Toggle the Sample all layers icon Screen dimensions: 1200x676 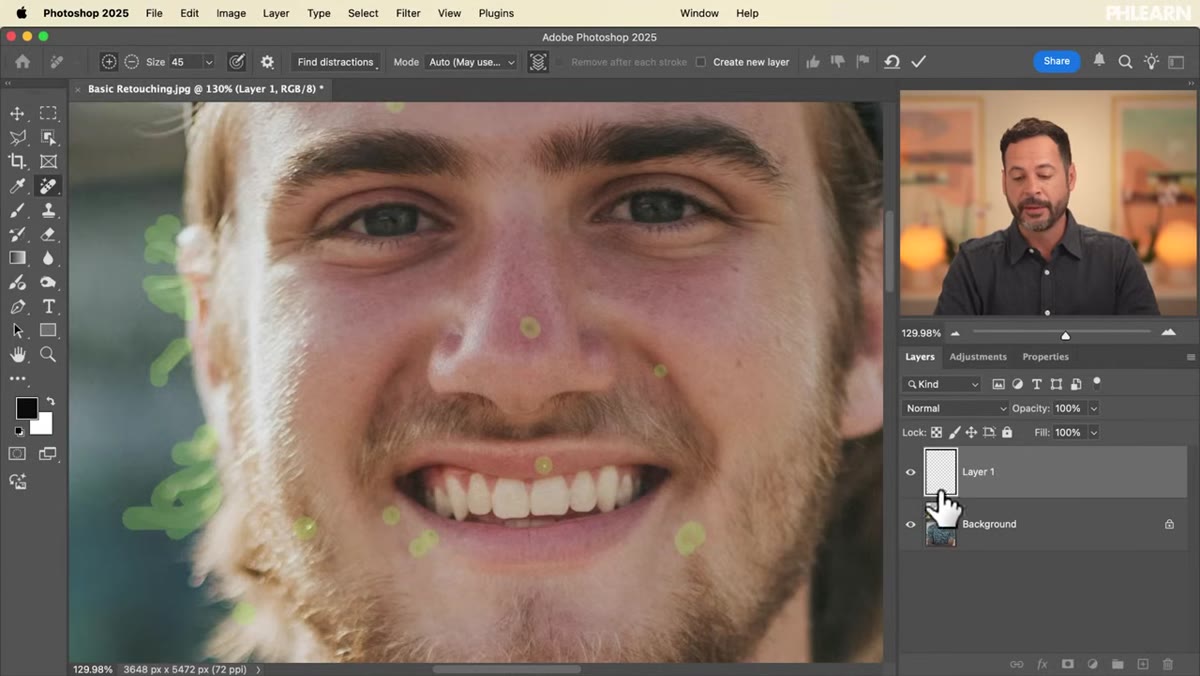coord(538,62)
